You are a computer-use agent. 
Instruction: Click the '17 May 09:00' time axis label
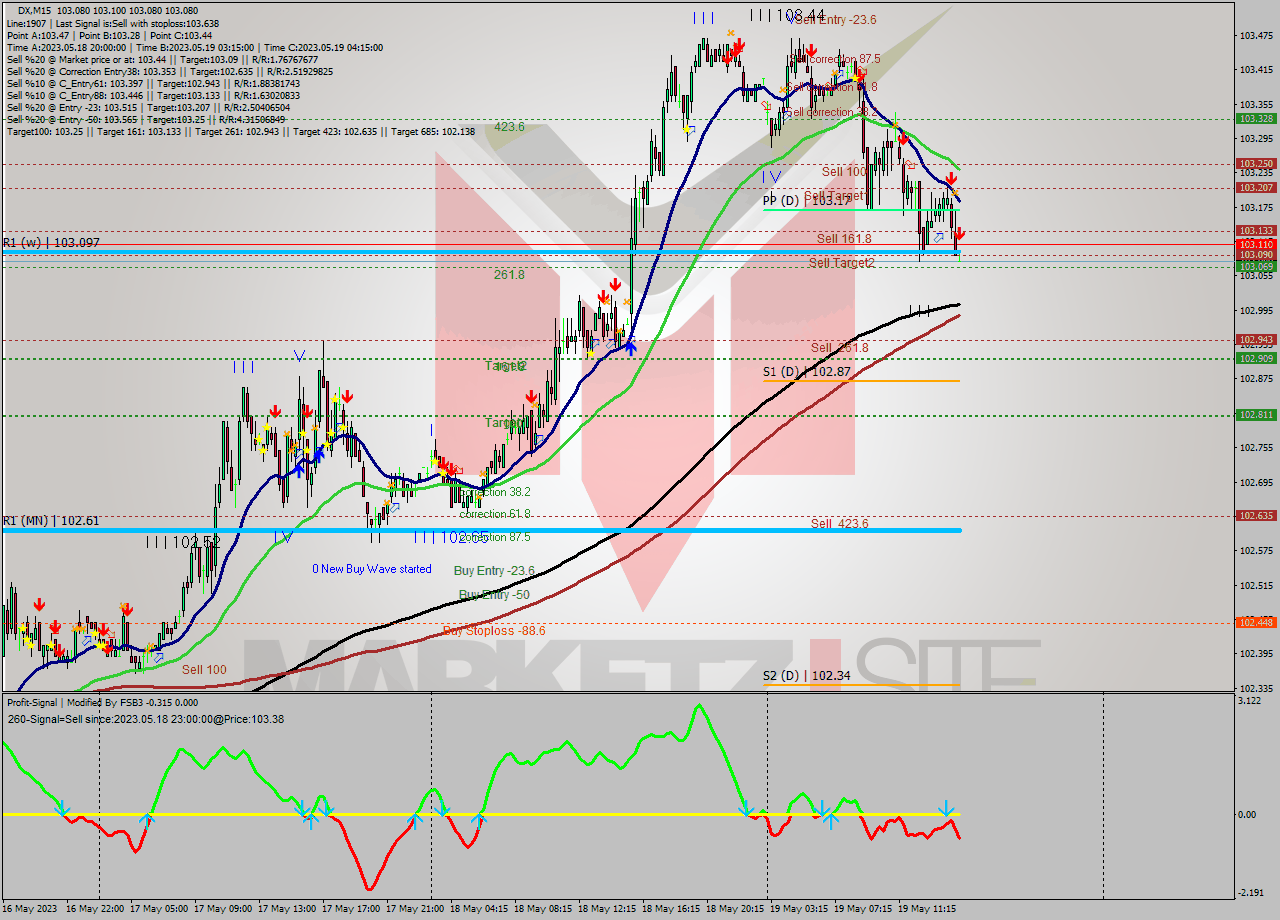[223, 909]
